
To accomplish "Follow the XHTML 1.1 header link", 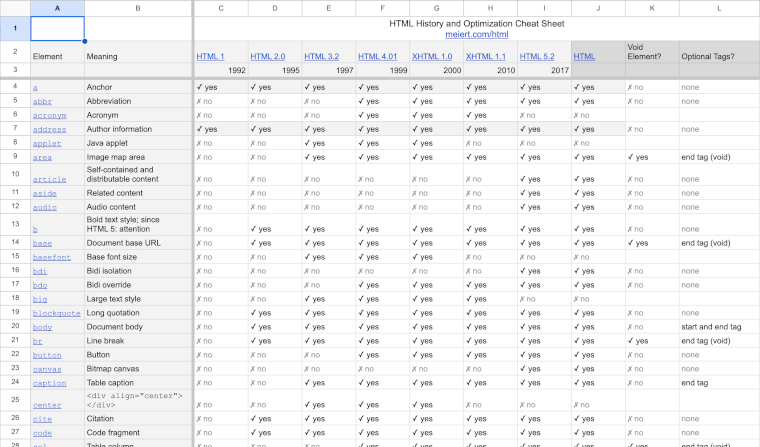I will click(486, 57).
